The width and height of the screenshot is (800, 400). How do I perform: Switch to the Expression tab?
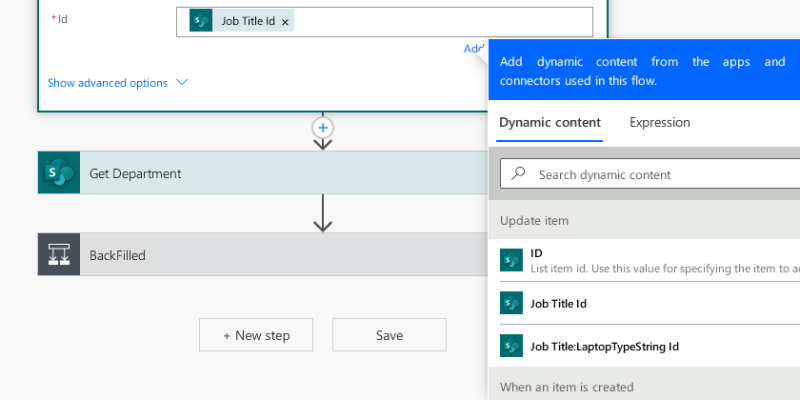(x=659, y=122)
